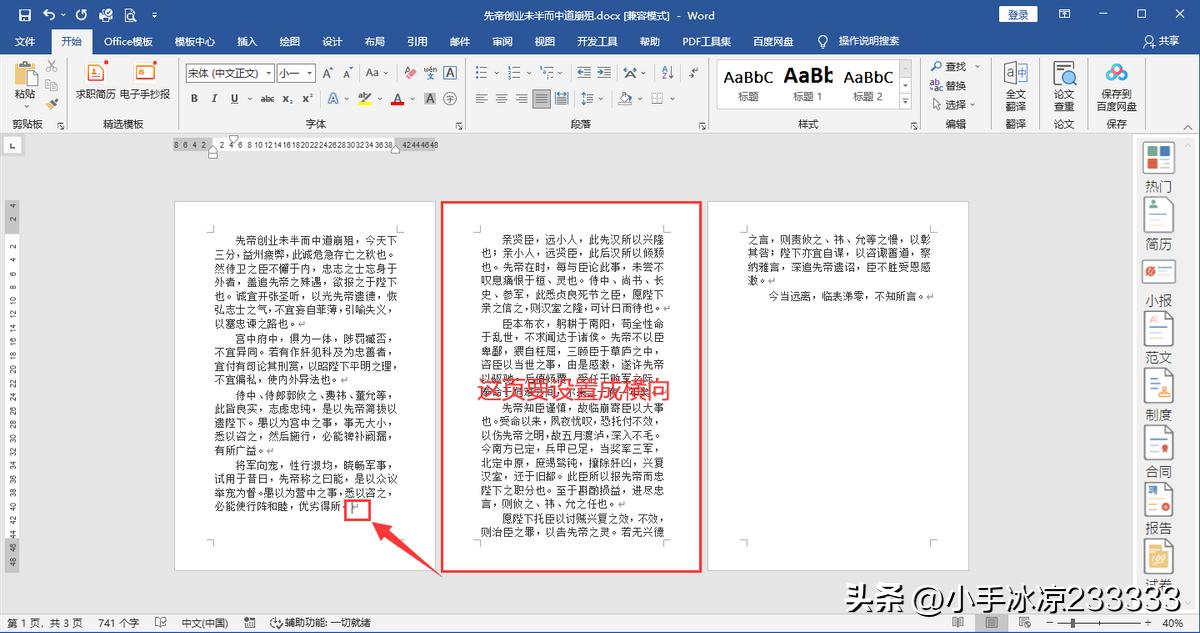Click the 替换 replace icon
Screen dimensions: 1200x633
(x=948, y=84)
